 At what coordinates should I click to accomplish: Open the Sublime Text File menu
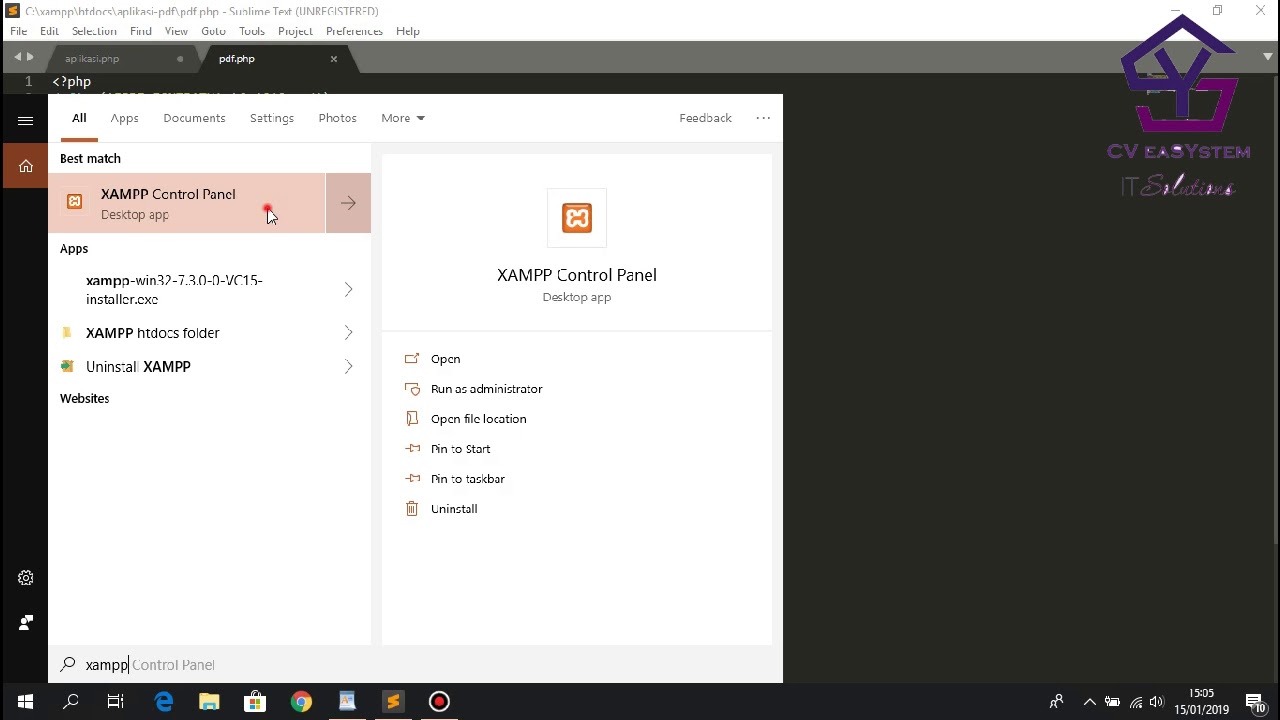[19, 31]
